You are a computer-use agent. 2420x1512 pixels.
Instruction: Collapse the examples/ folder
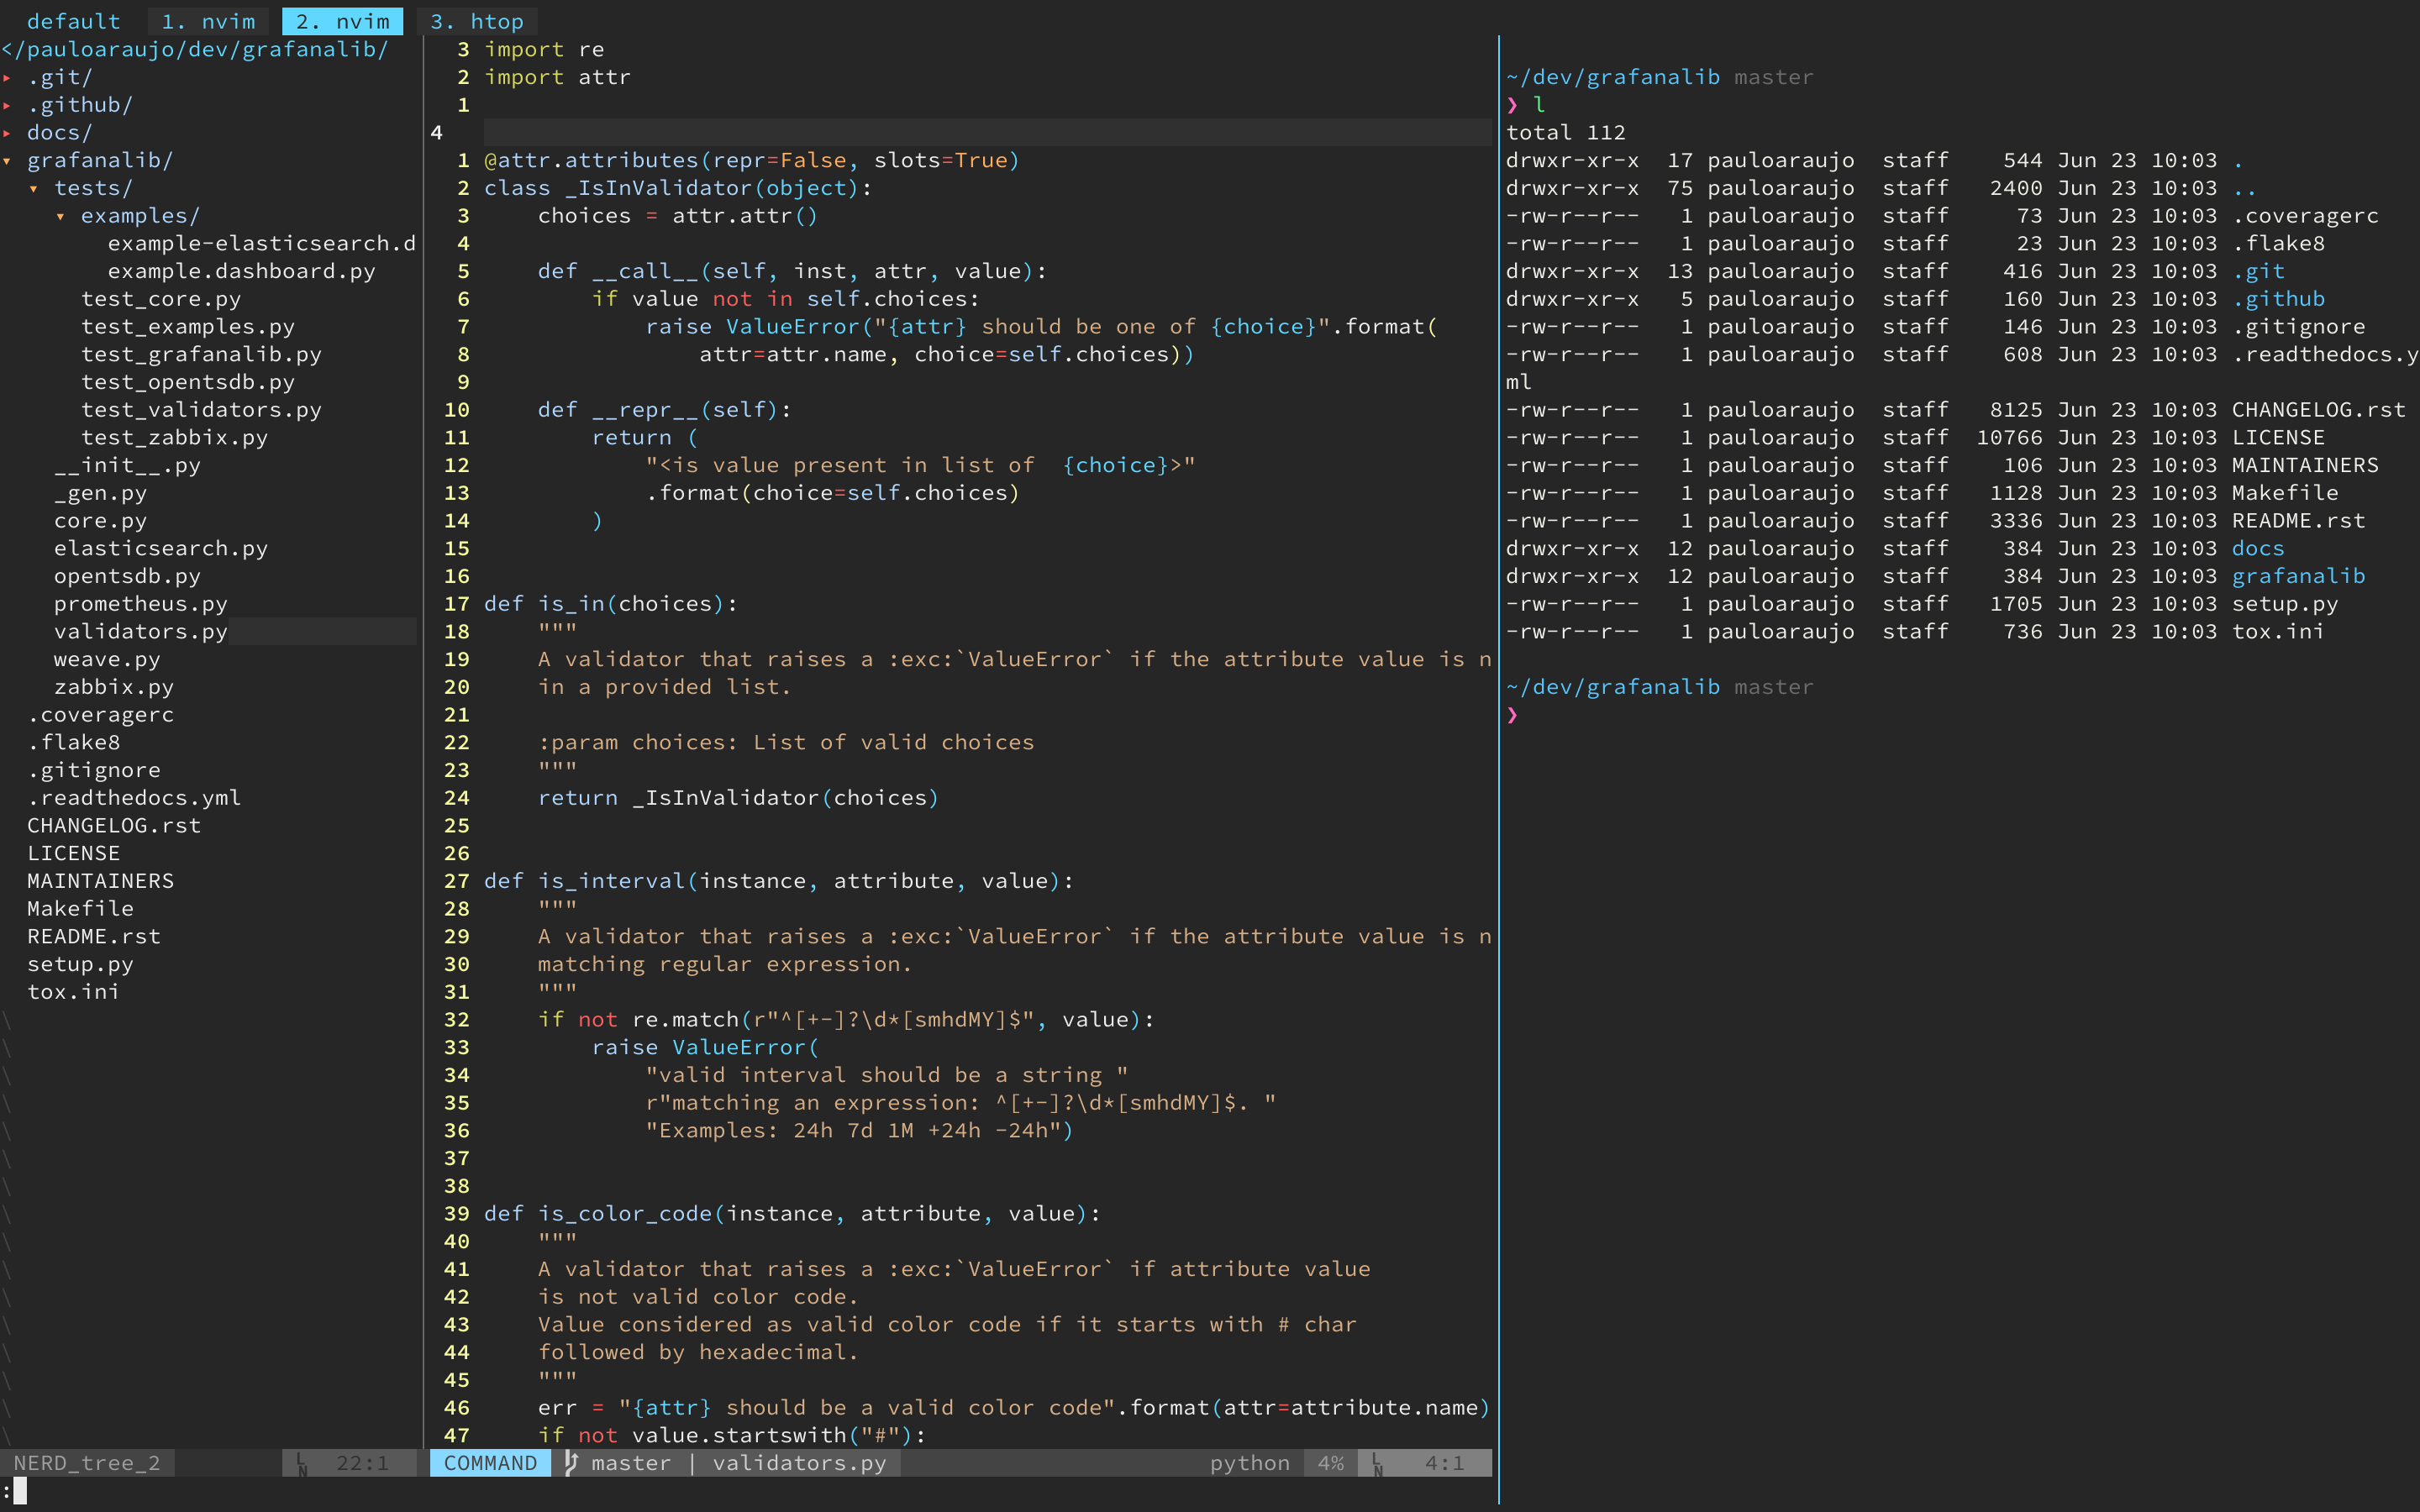[x=61, y=216]
